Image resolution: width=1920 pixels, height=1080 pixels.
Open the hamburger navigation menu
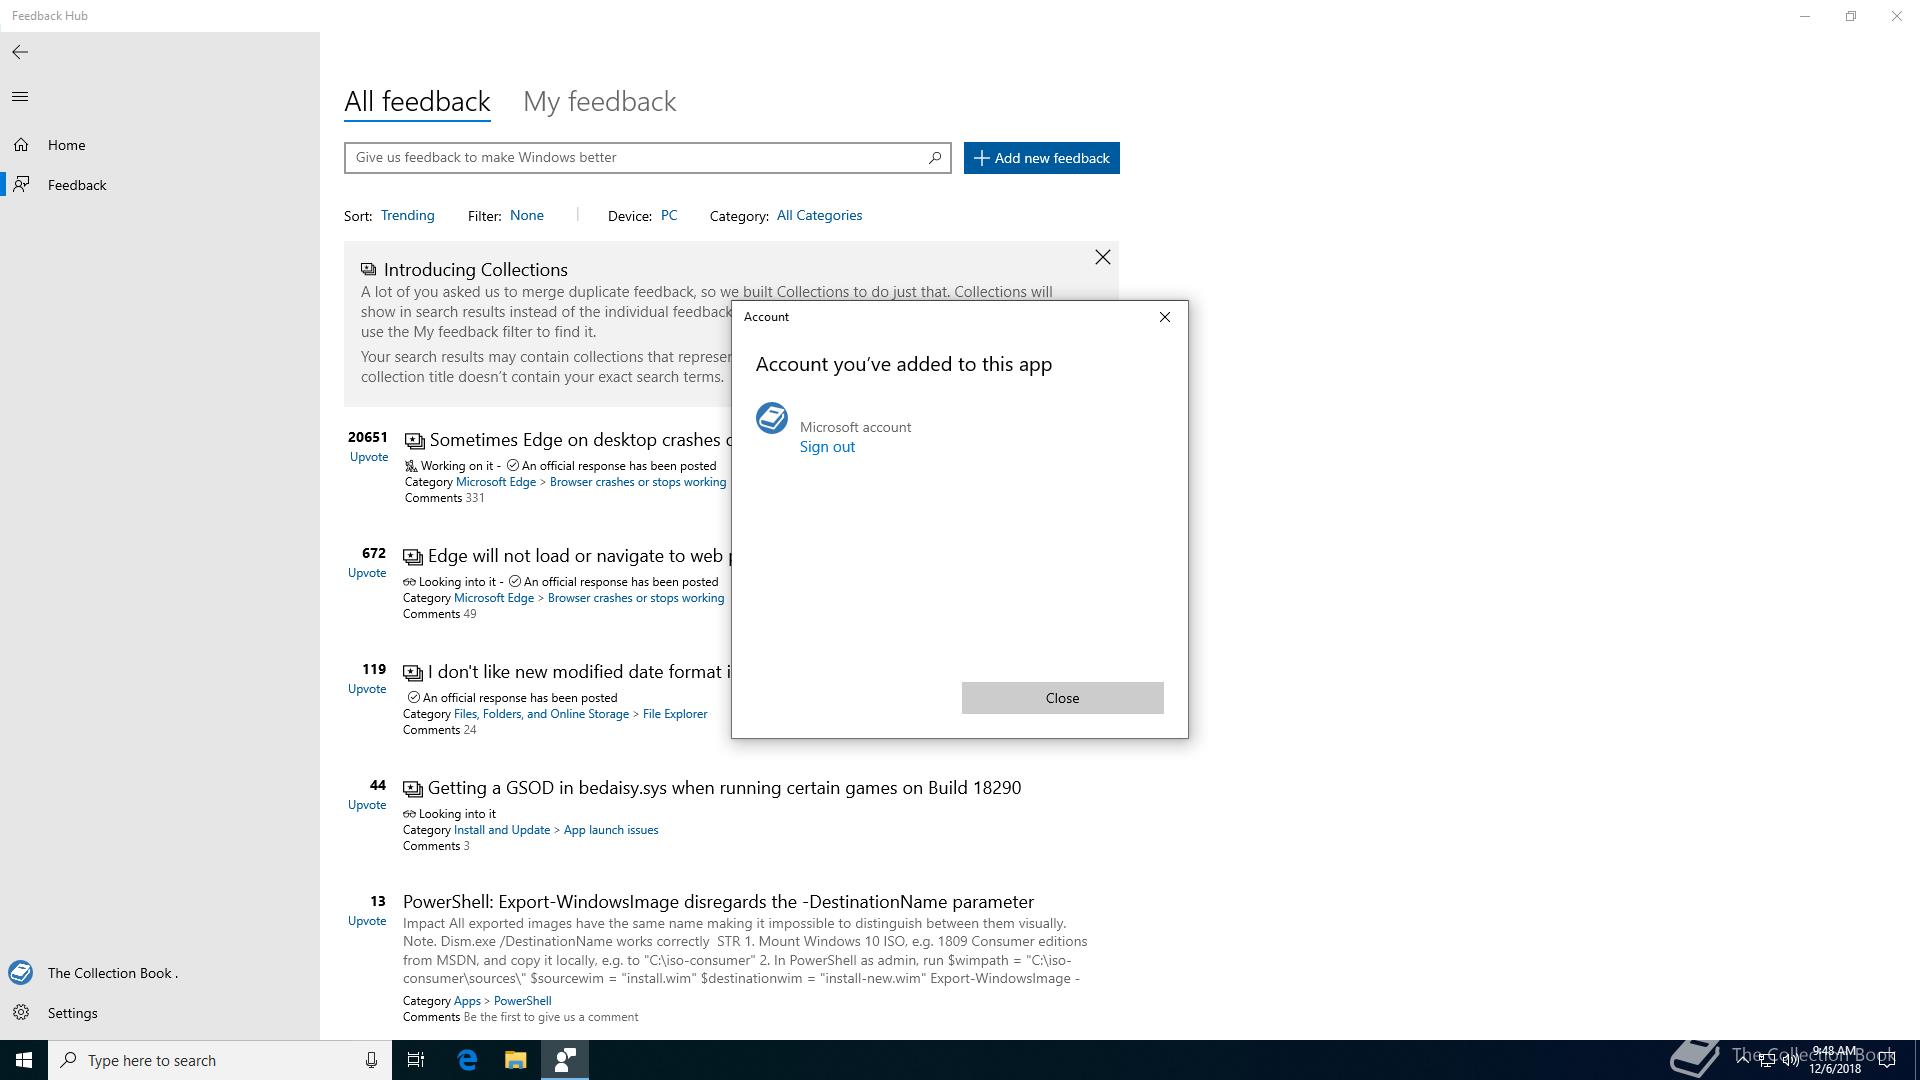20,97
